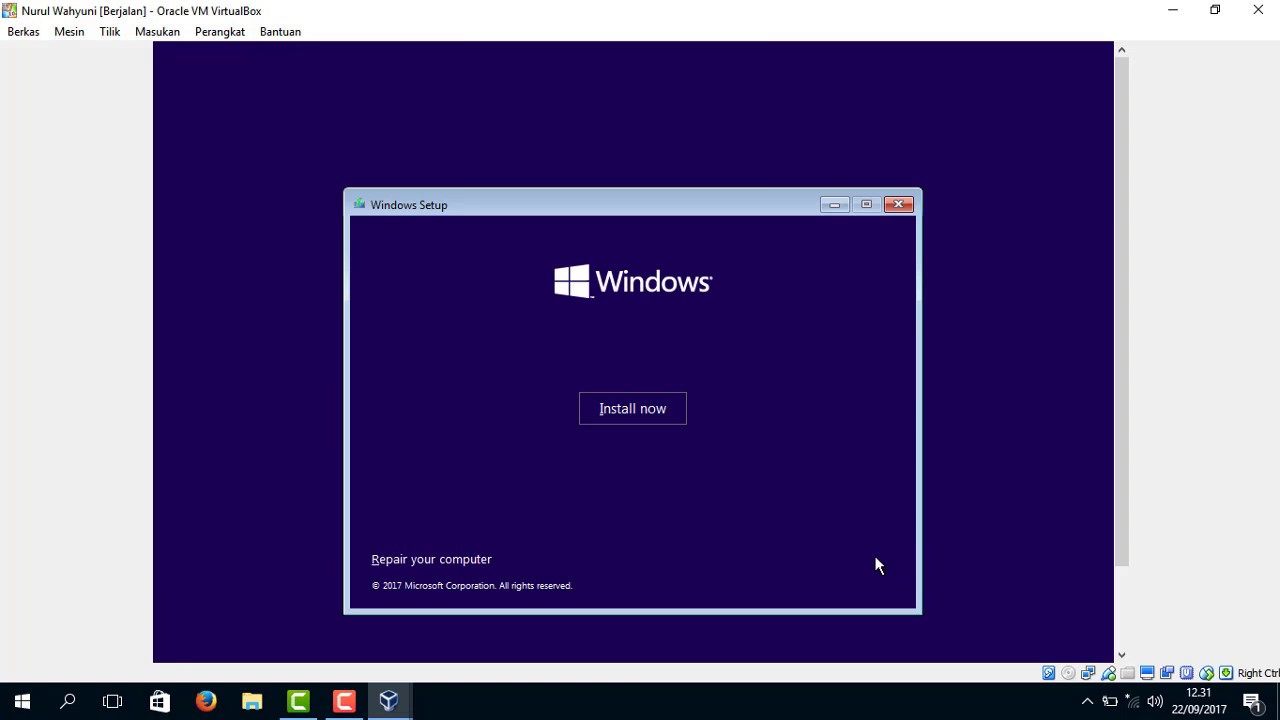Launch Firefox from the taskbar
This screenshot has height=720, width=1280.
click(206, 701)
